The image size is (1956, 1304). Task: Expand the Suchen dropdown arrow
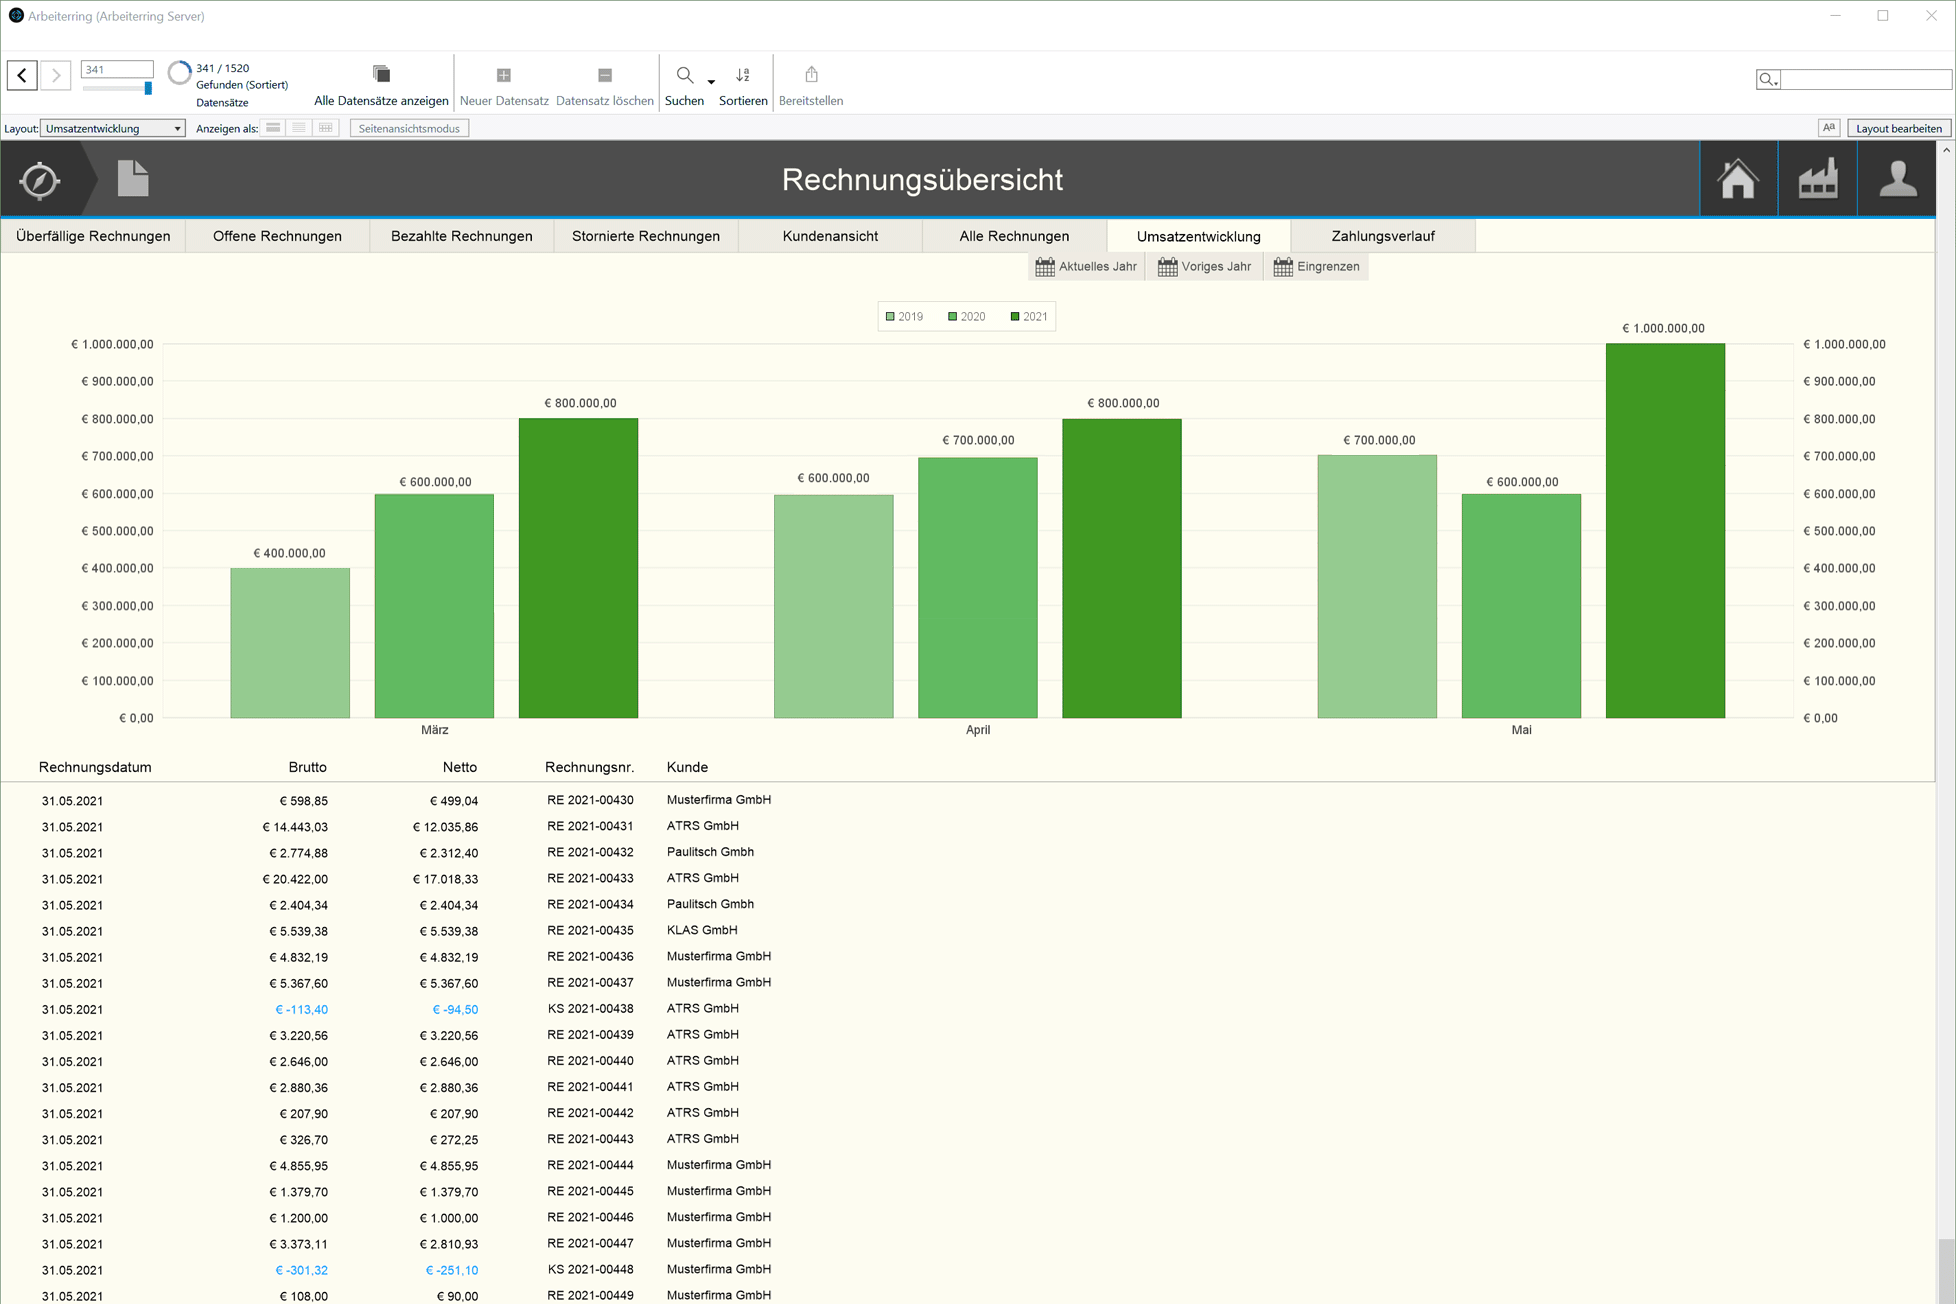711,82
